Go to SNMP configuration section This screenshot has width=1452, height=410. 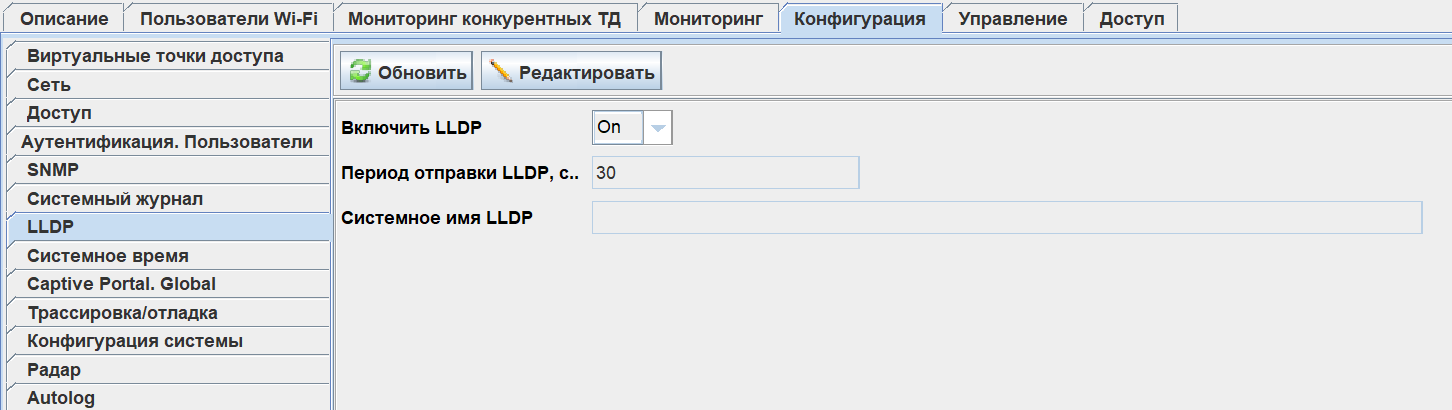[x=53, y=170]
